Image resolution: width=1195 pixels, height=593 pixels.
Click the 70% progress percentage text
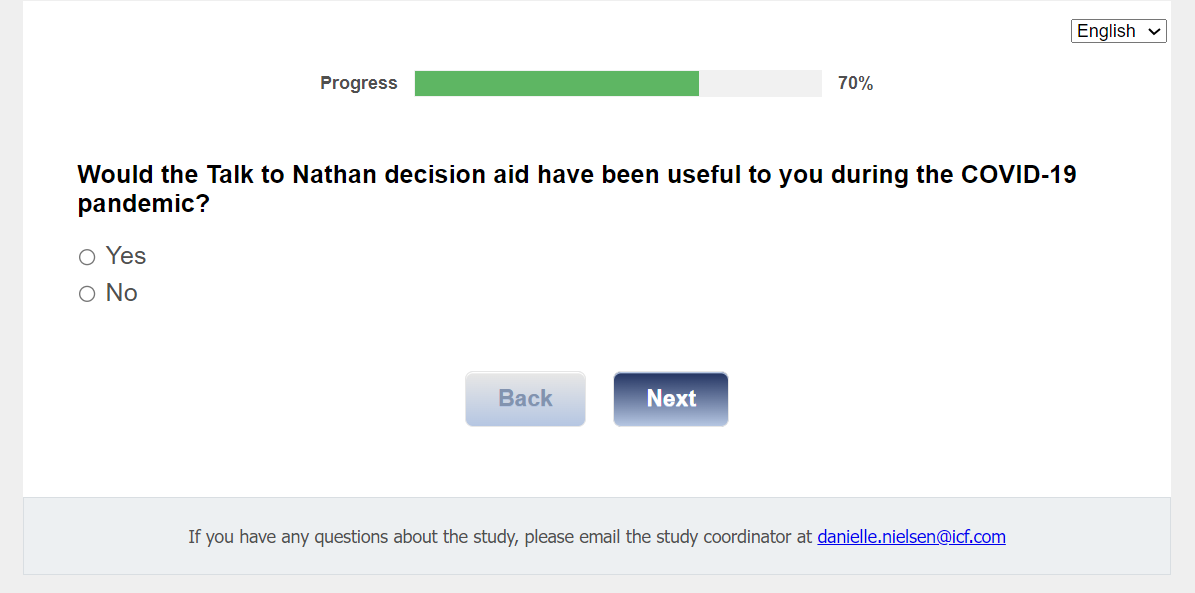coord(855,84)
